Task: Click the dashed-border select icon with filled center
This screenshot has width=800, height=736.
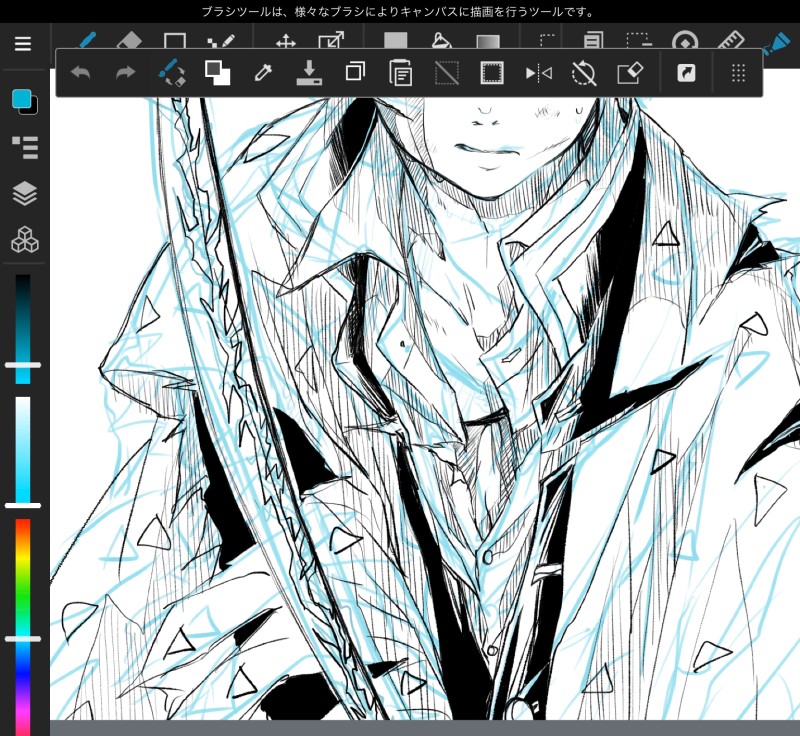Action: pyautogui.click(x=491, y=73)
